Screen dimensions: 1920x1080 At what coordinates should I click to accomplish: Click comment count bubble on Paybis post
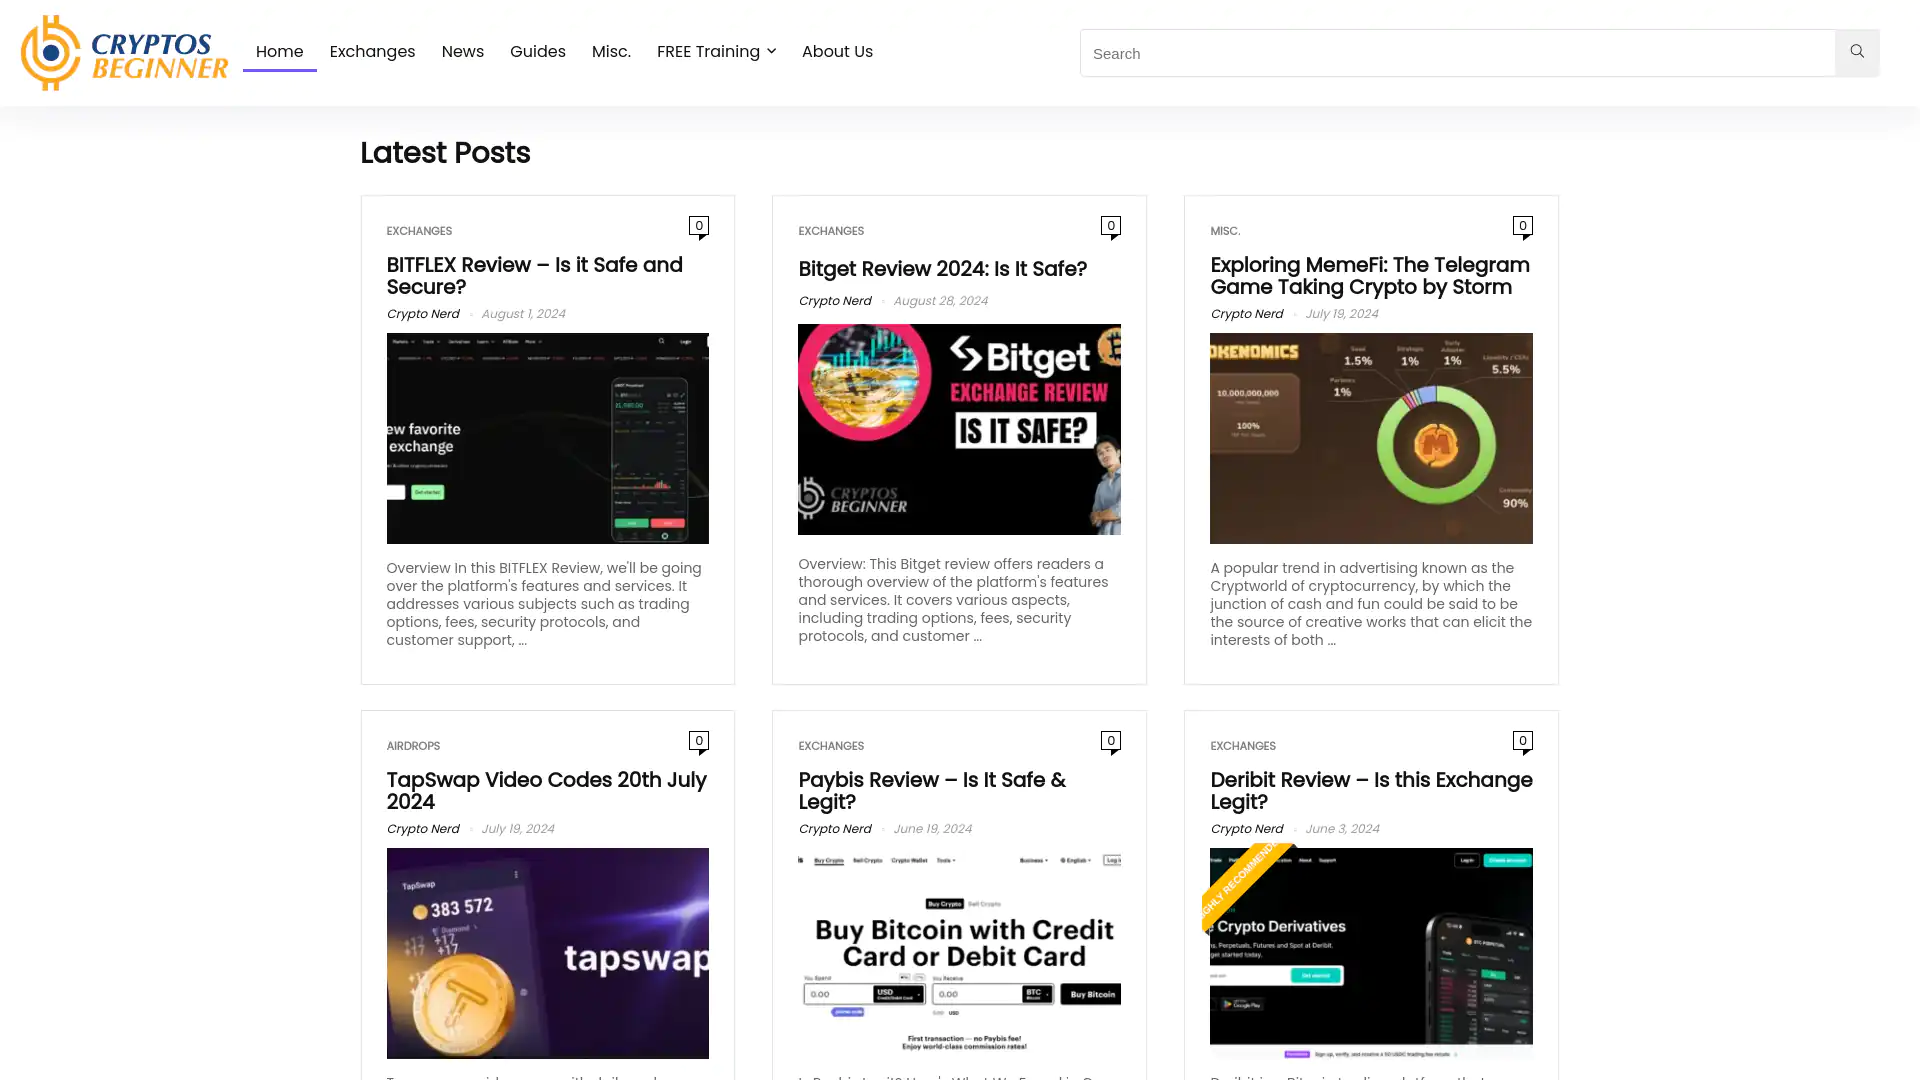tap(1110, 741)
